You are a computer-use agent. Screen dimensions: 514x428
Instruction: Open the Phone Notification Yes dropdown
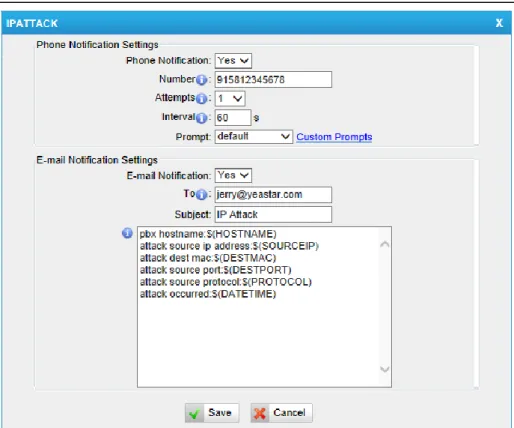click(x=233, y=61)
